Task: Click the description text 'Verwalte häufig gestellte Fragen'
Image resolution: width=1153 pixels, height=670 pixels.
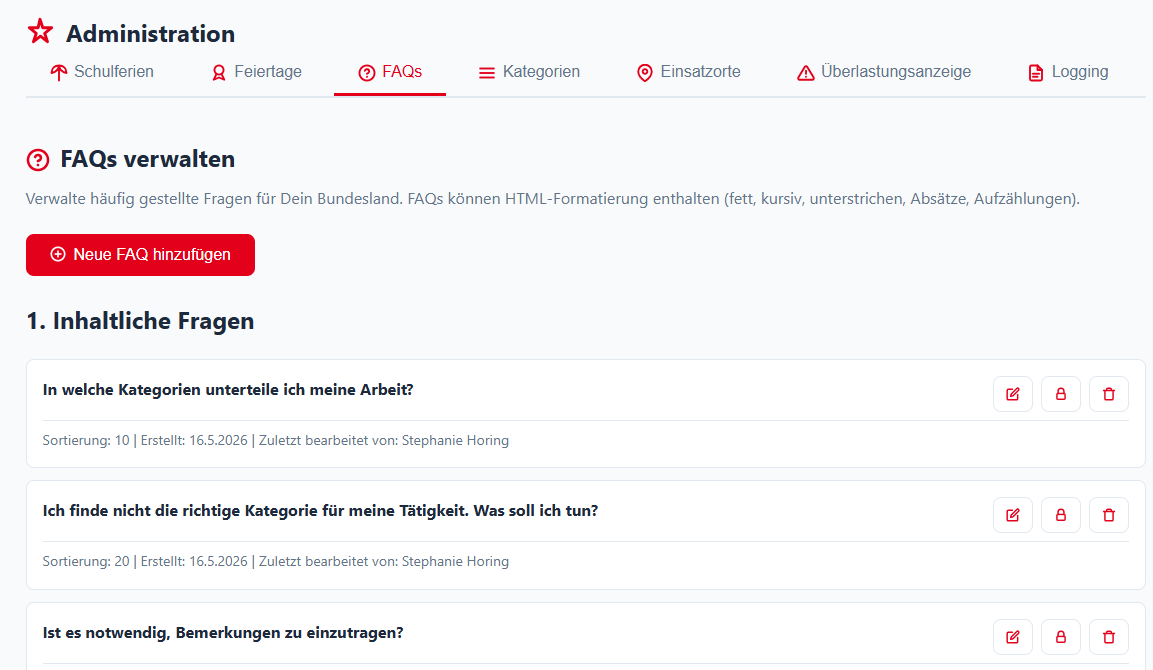Action: [553, 199]
